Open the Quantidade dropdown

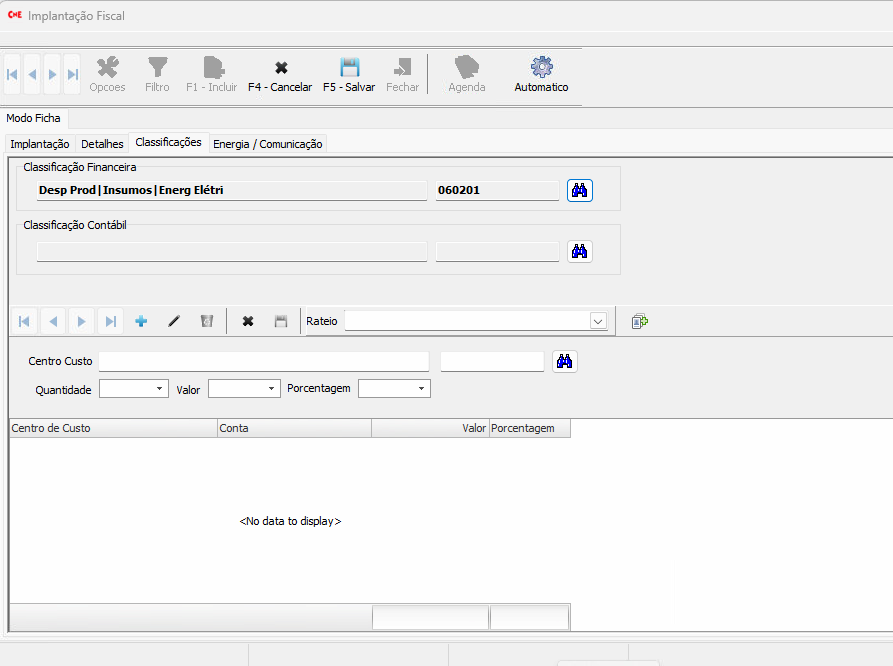pos(160,389)
